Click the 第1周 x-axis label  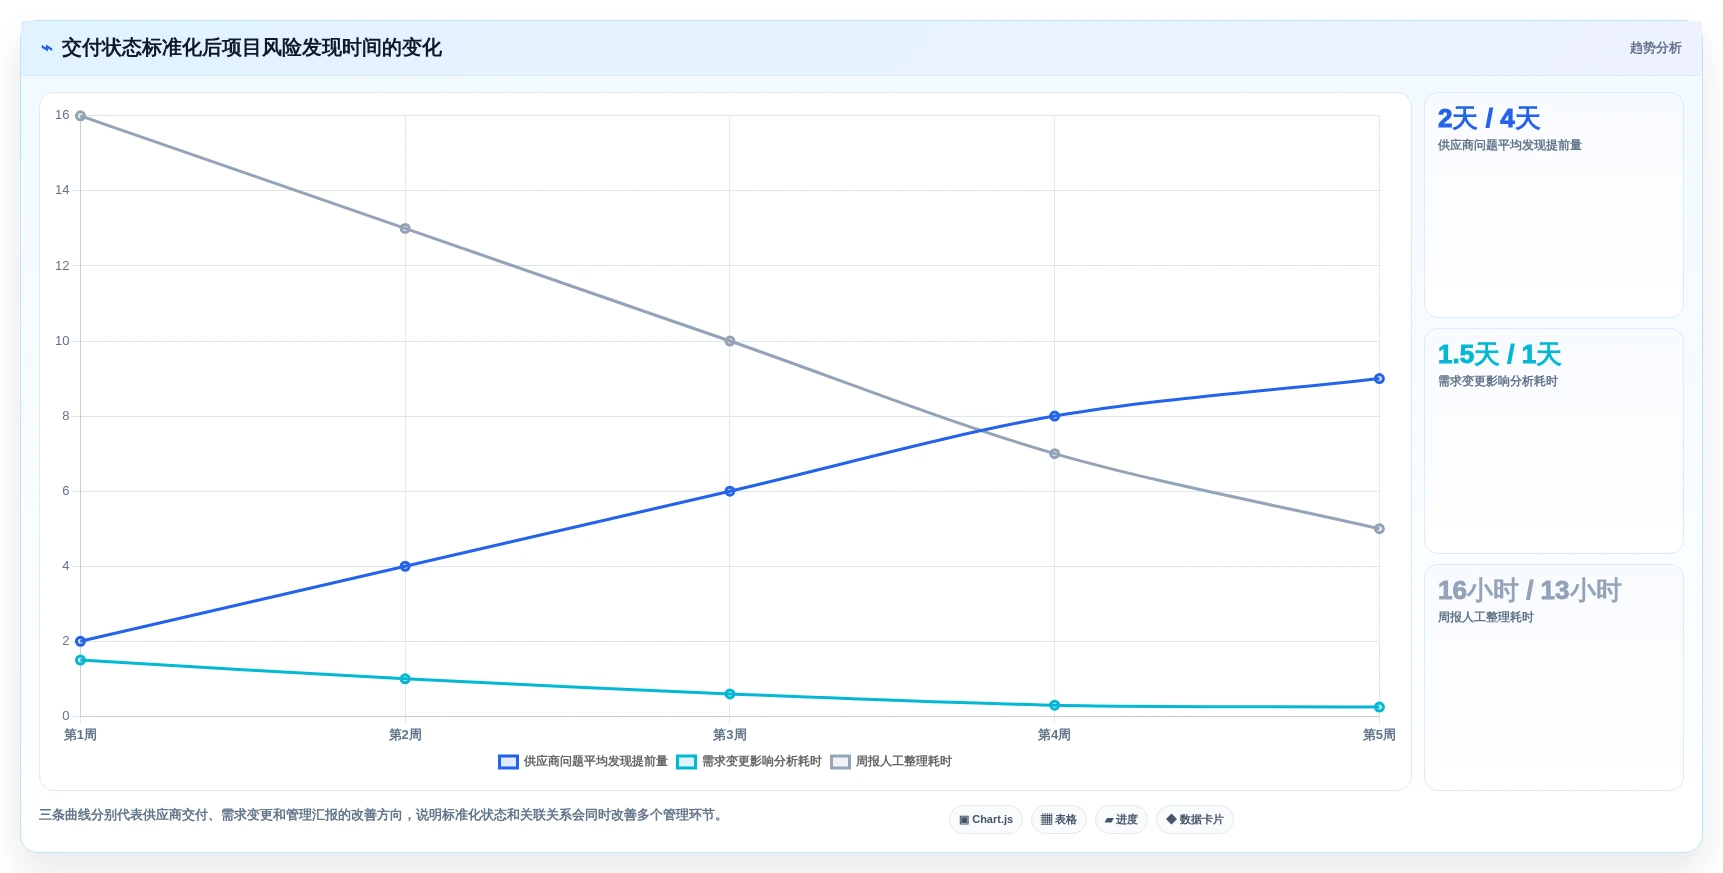click(80, 735)
